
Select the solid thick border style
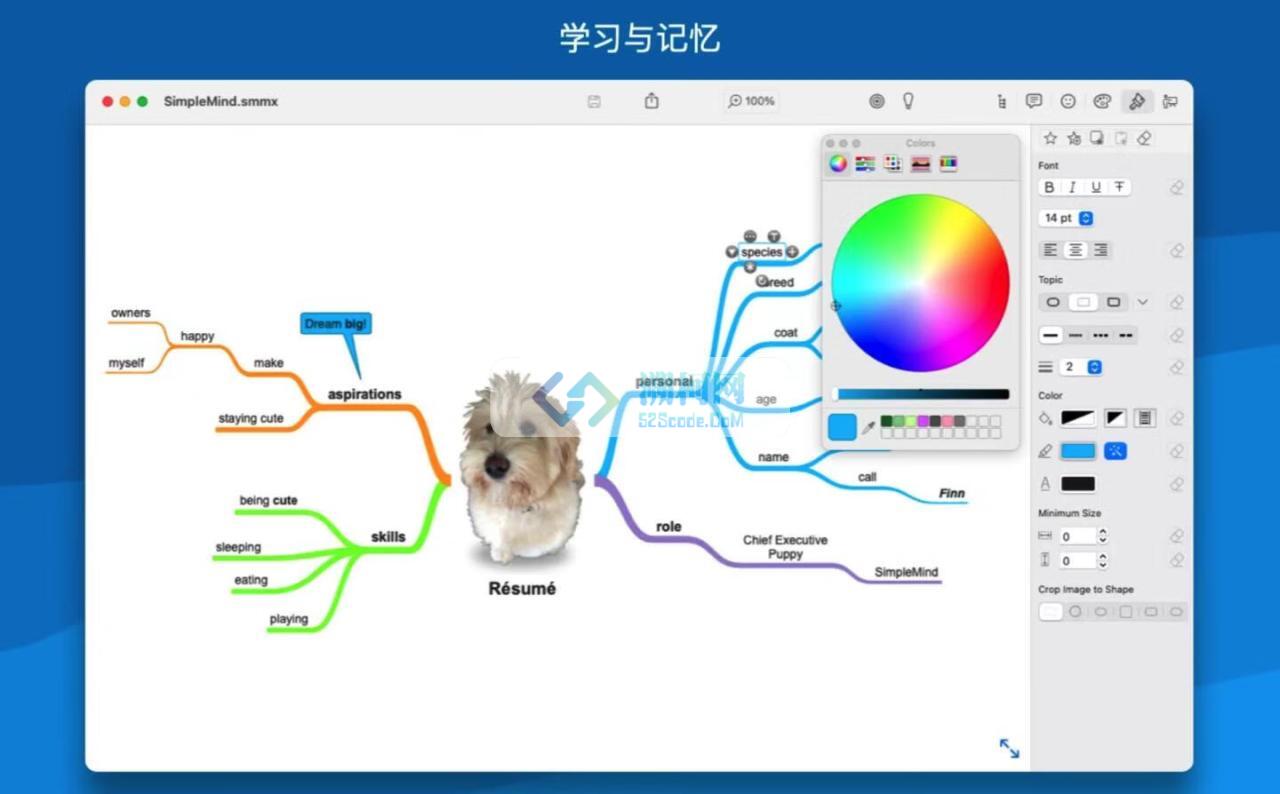click(1050, 335)
